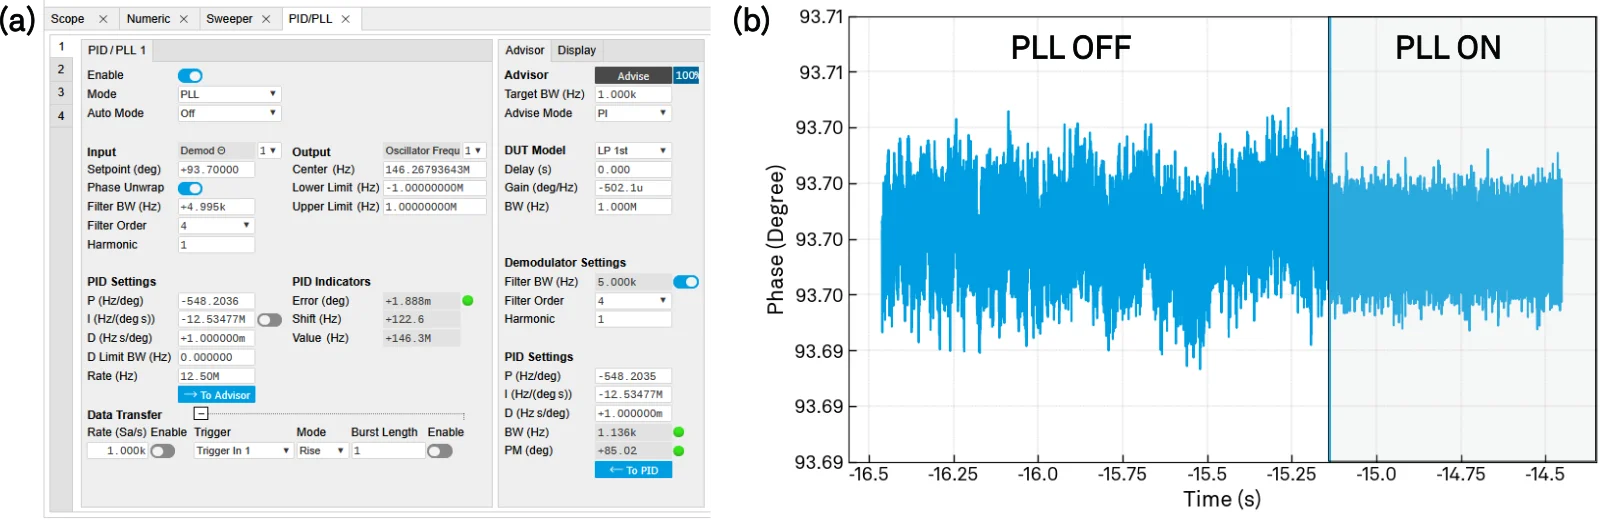Image resolution: width=1605 pixels, height=520 pixels.
Task: Click the PID Rate (Hz) field
Action: tap(216, 376)
